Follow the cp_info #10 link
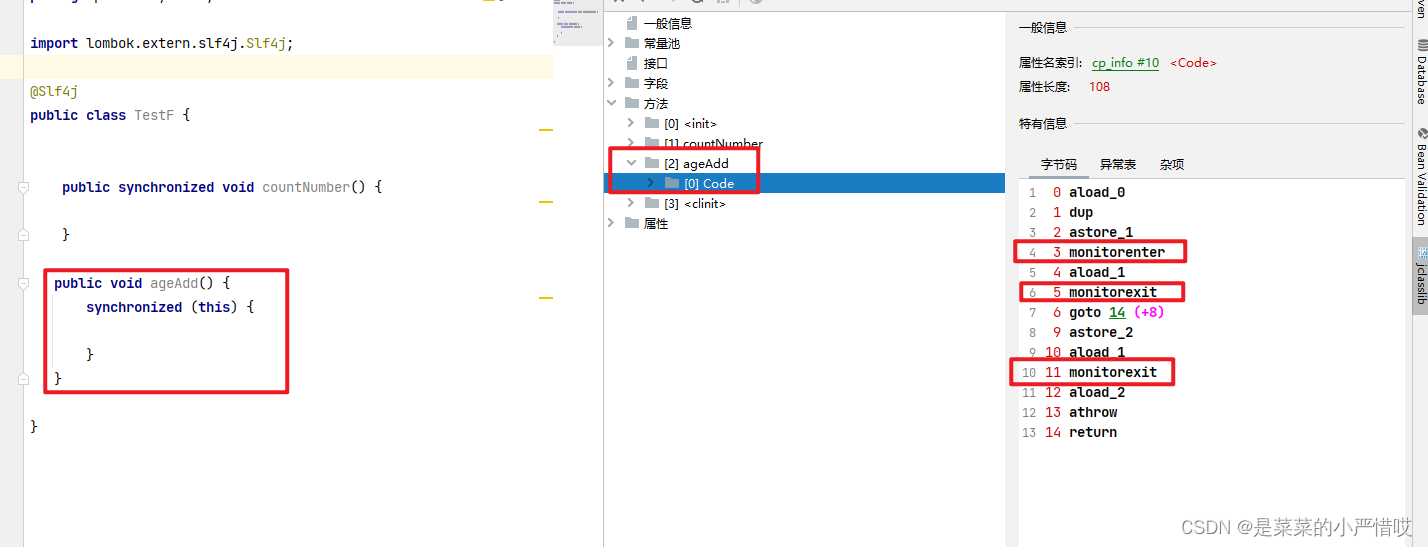The height and width of the screenshot is (547, 1428). [1125, 62]
